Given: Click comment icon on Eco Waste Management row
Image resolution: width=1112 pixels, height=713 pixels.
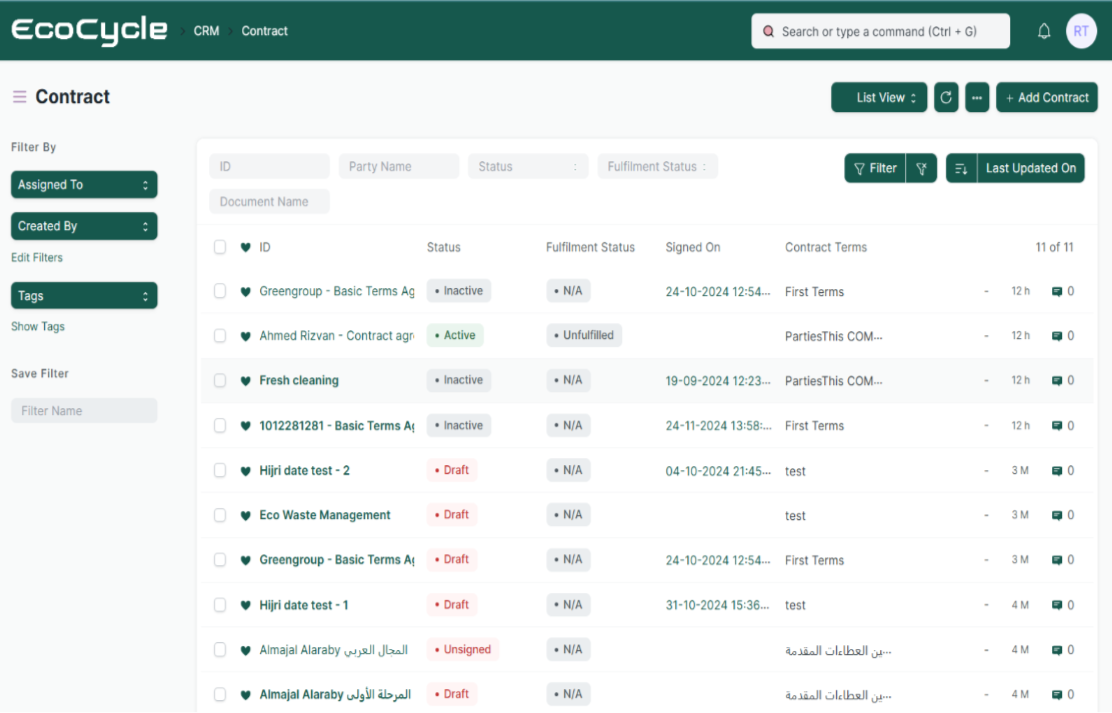Looking at the screenshot, I should click(x=1057, y=515).
